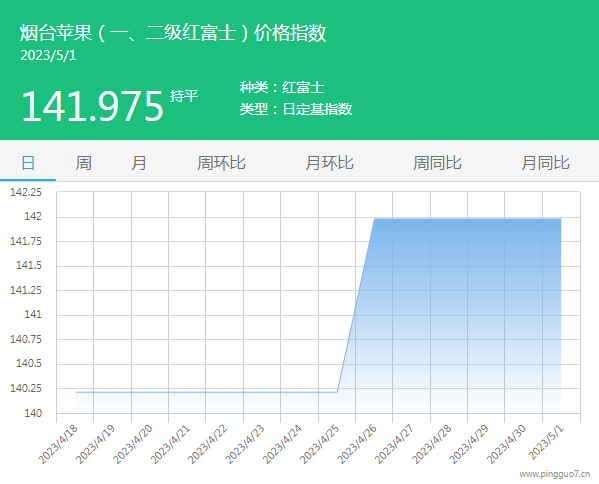Click the 种类：红富士 label
The height and width of the screenshot is (484, 599).
point(282,87)
